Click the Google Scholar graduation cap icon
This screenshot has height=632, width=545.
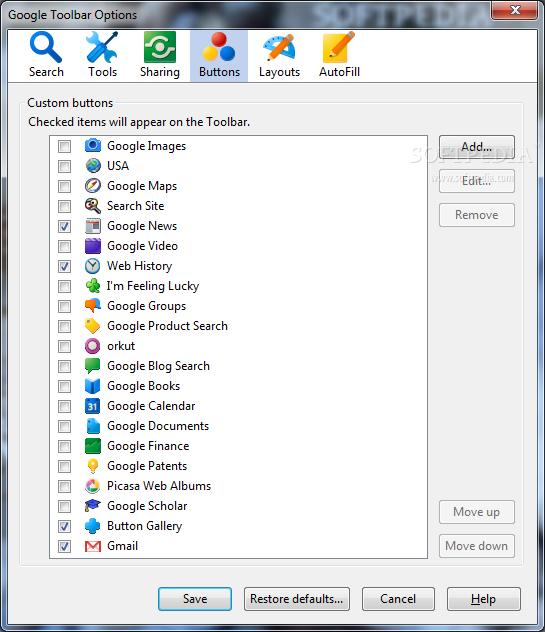click(x=93, y=506)
